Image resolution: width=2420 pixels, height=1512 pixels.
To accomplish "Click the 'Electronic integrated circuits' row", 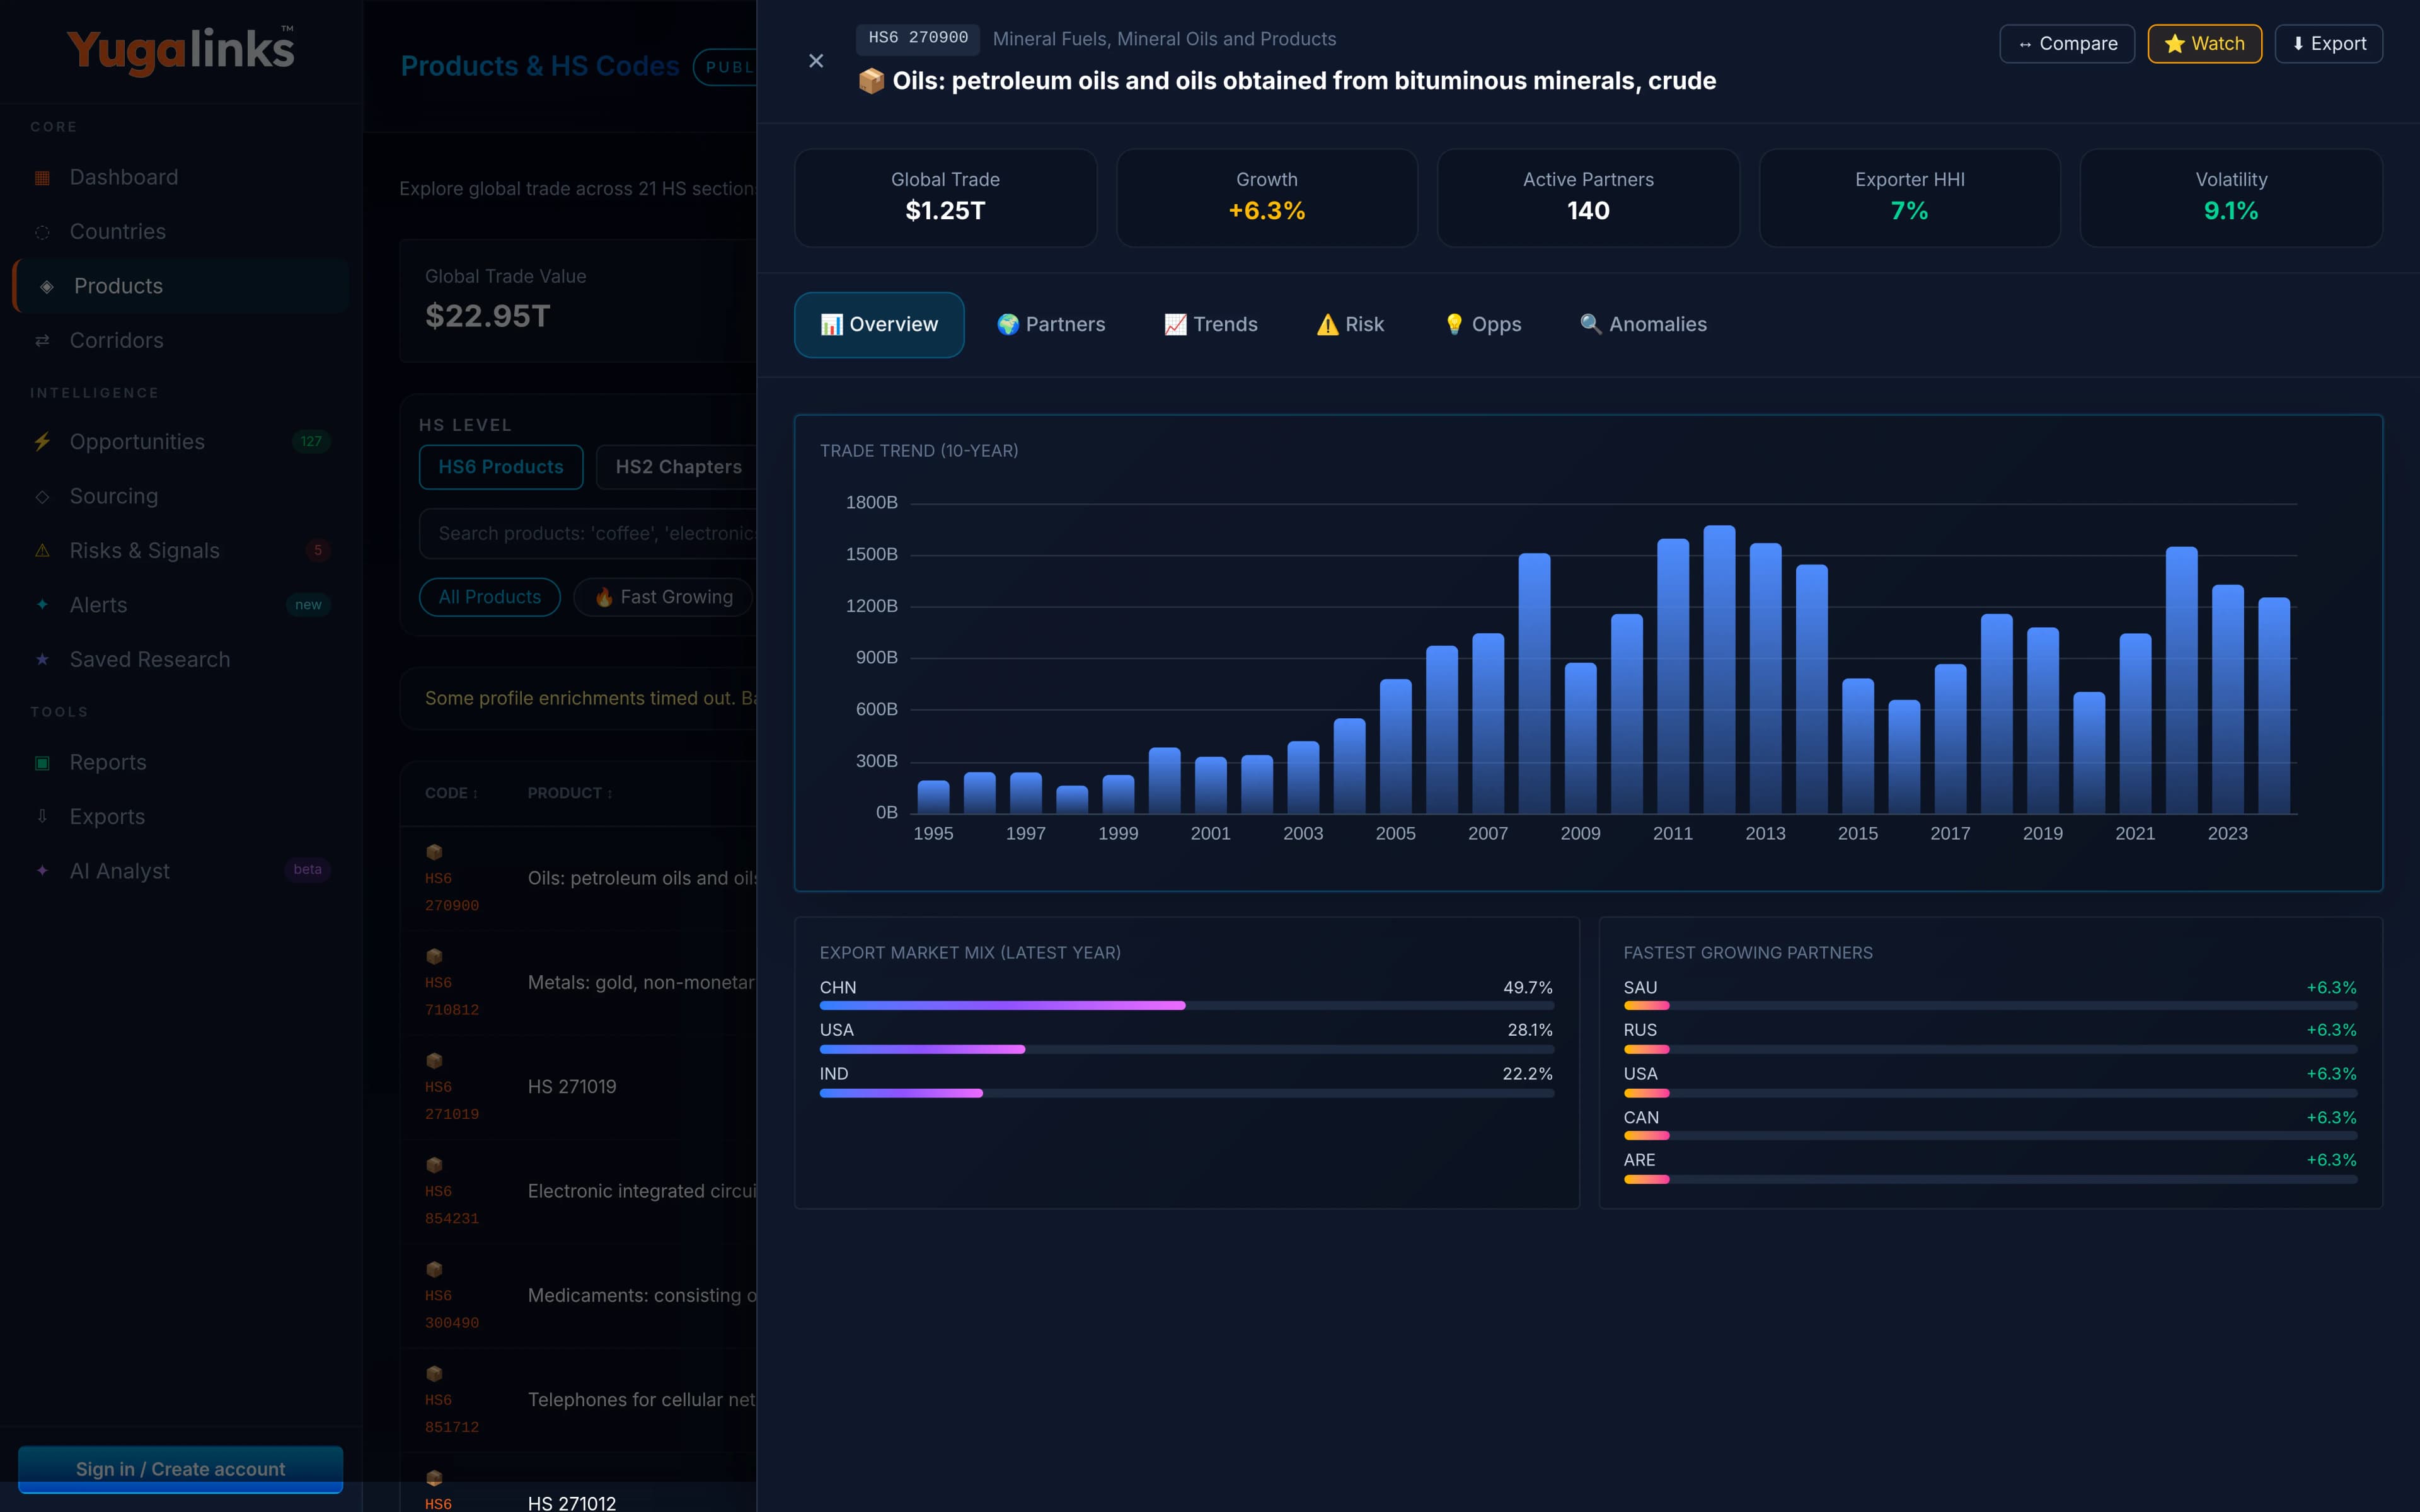I will (578, 1191).
